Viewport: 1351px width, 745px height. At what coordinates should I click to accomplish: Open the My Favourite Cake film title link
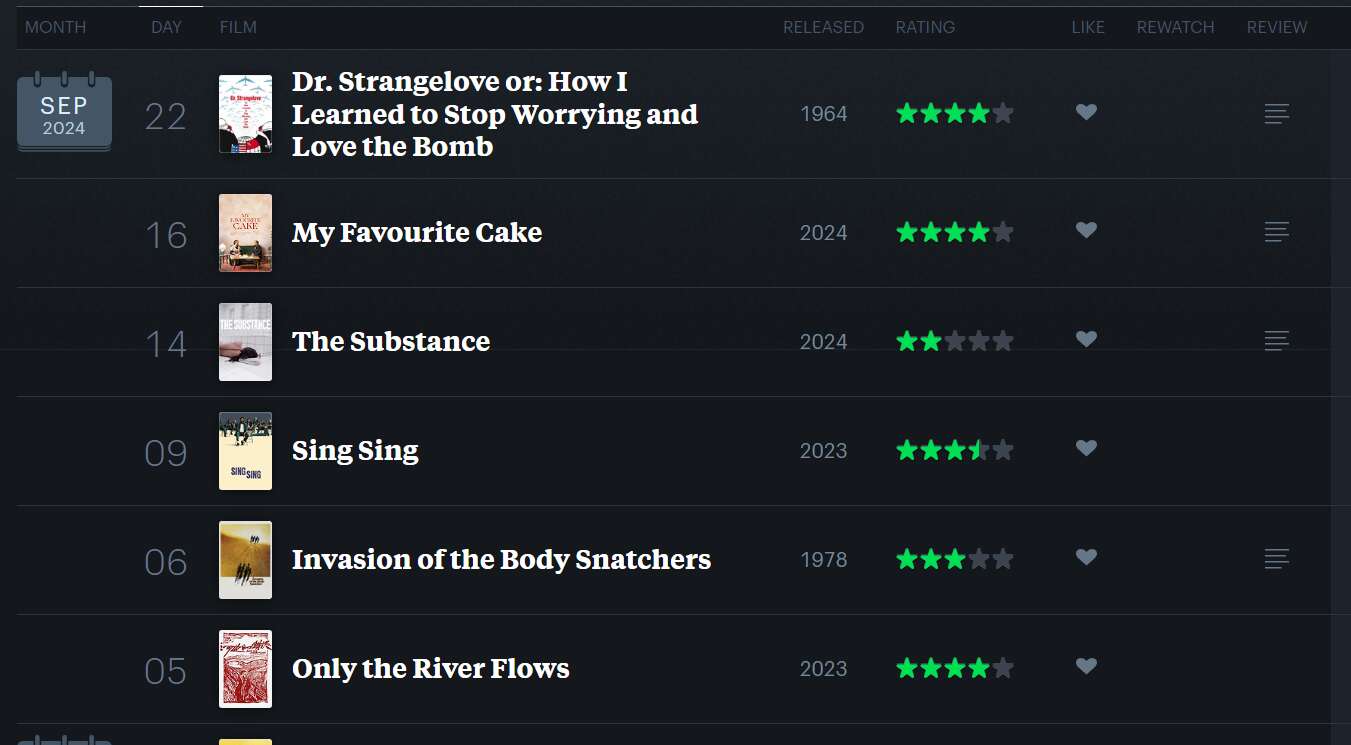click(417, 233)
